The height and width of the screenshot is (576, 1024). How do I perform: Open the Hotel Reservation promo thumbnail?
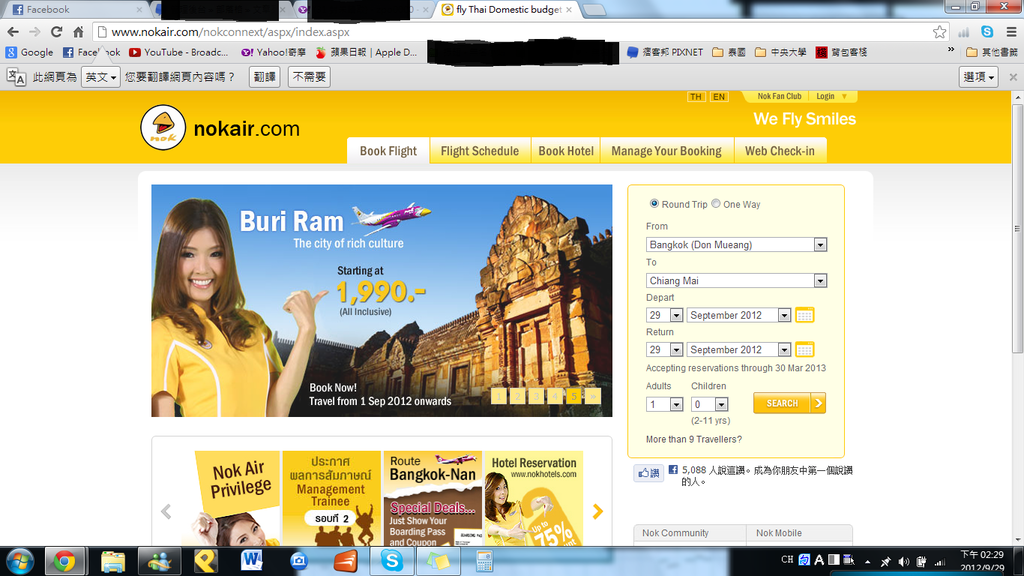tap(534, 498)
